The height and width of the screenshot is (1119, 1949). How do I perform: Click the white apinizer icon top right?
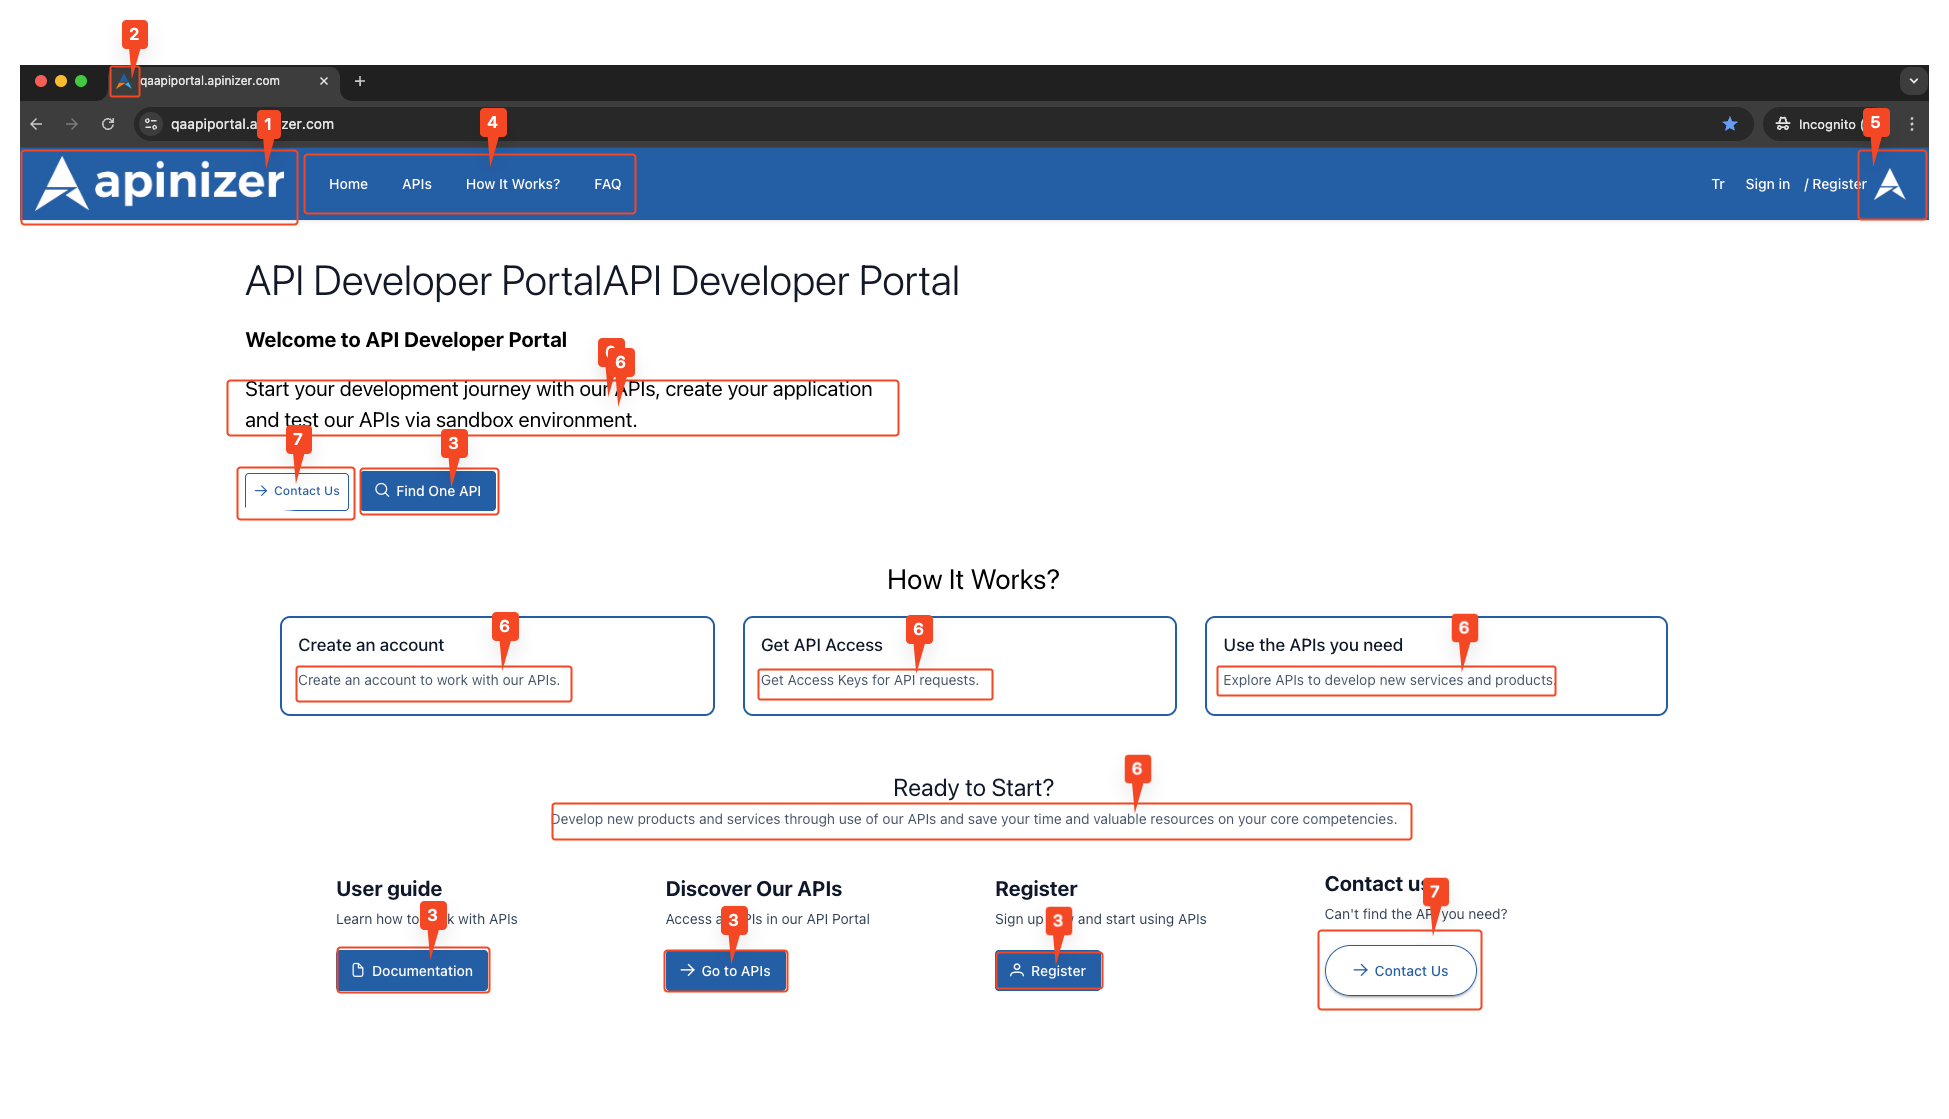tap(1889, 184)
